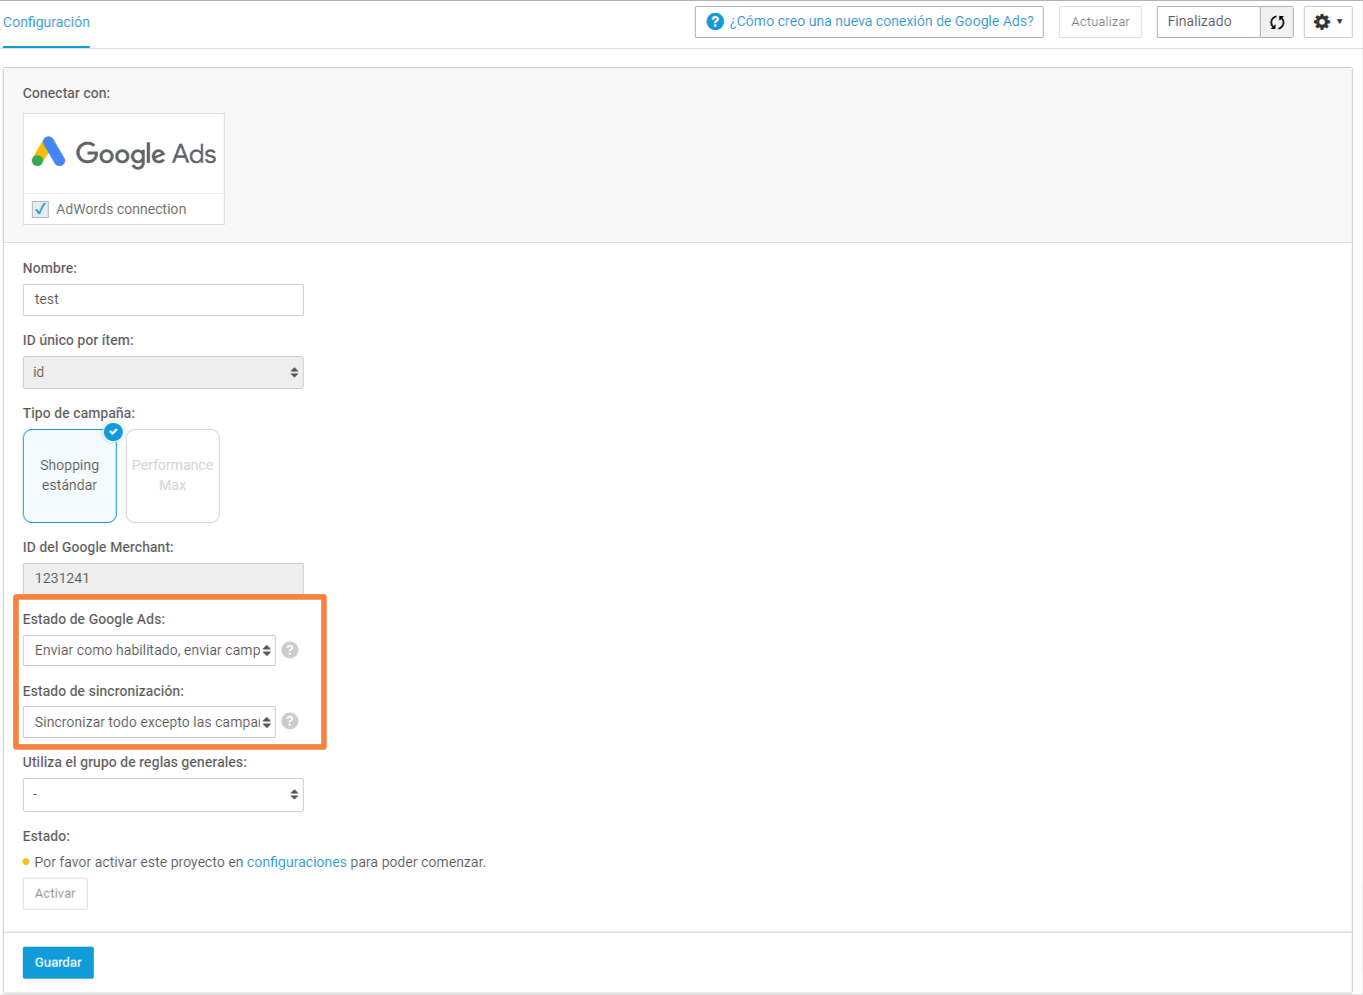Click the Nombre text field
The height and width of the screenshot is (995, 1363).
163,300
